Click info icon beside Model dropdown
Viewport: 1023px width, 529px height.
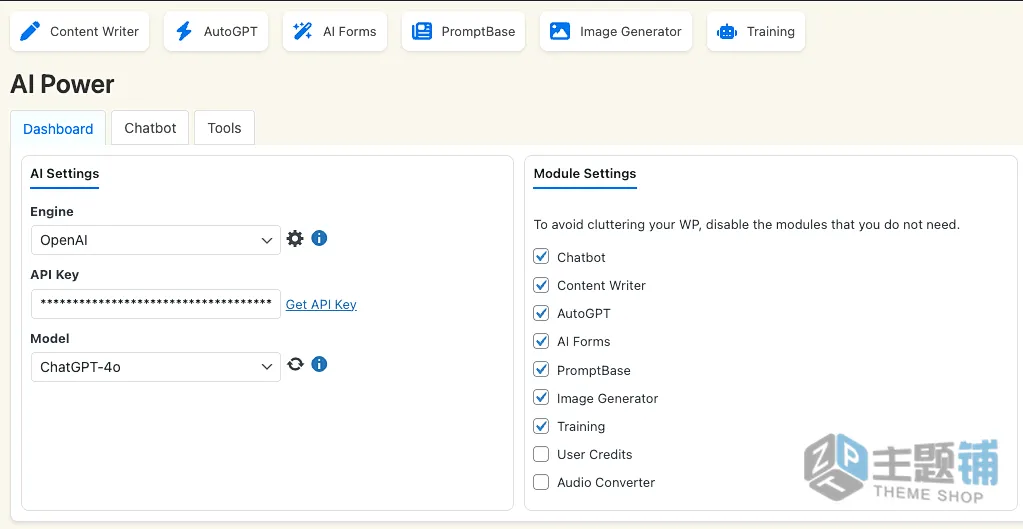319,364
